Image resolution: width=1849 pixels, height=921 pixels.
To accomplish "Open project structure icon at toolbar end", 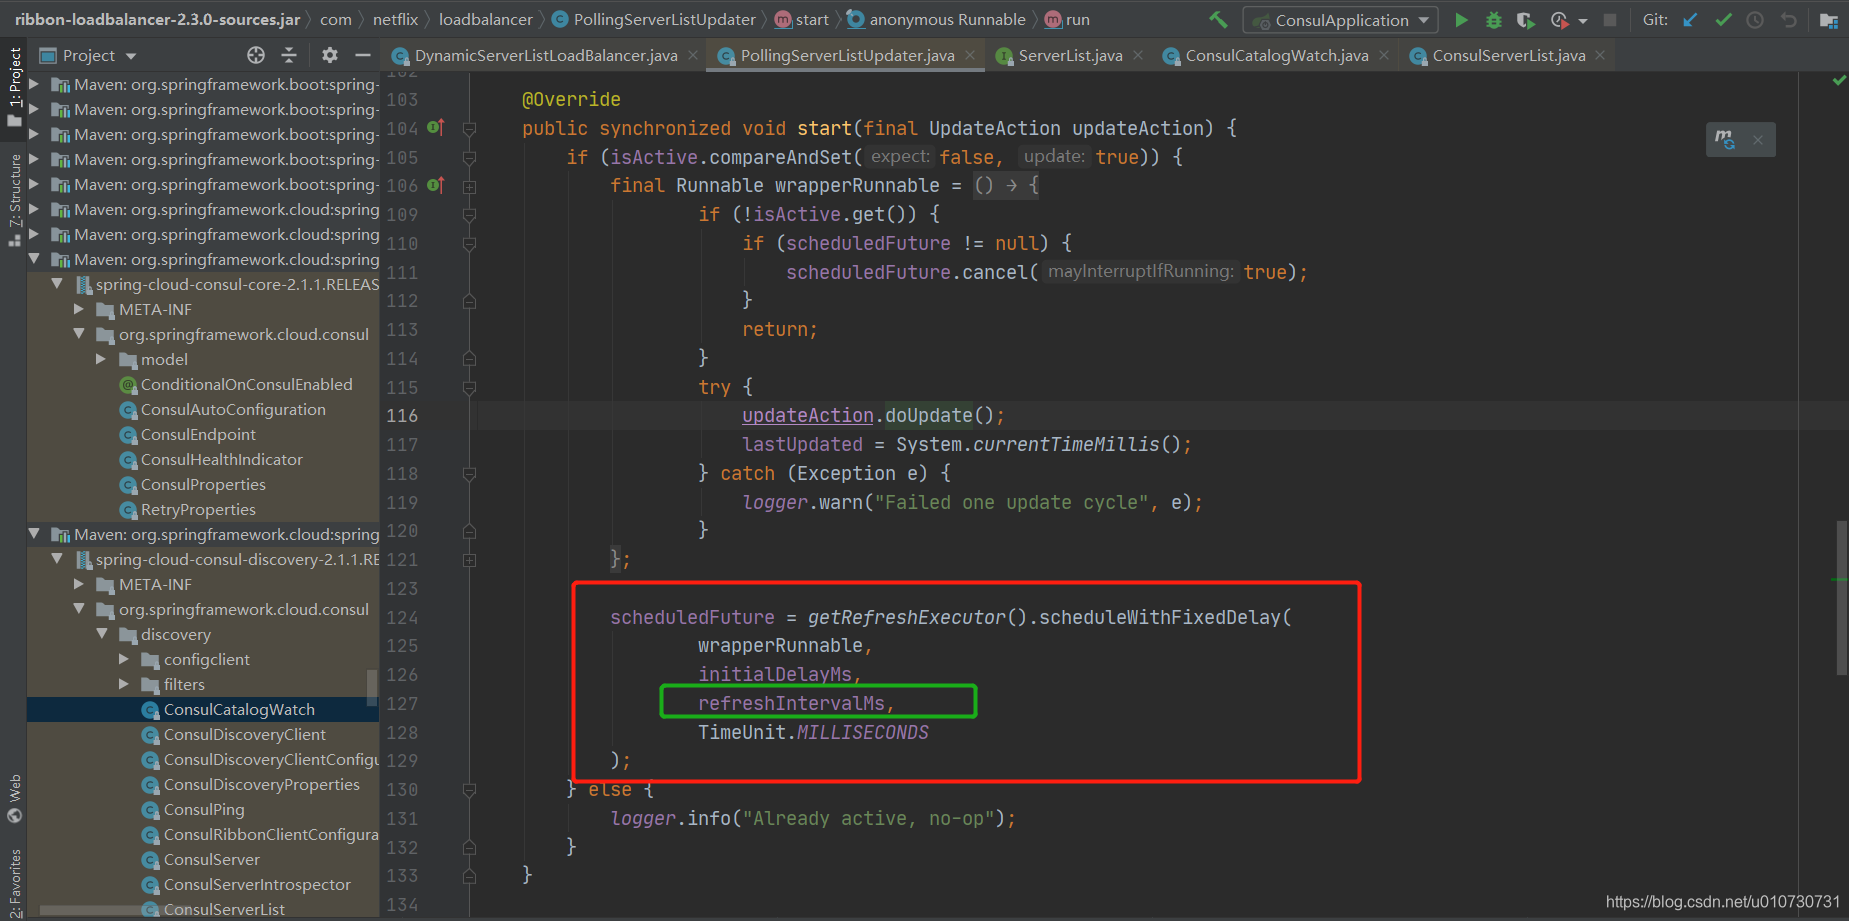I will 1828,20.
